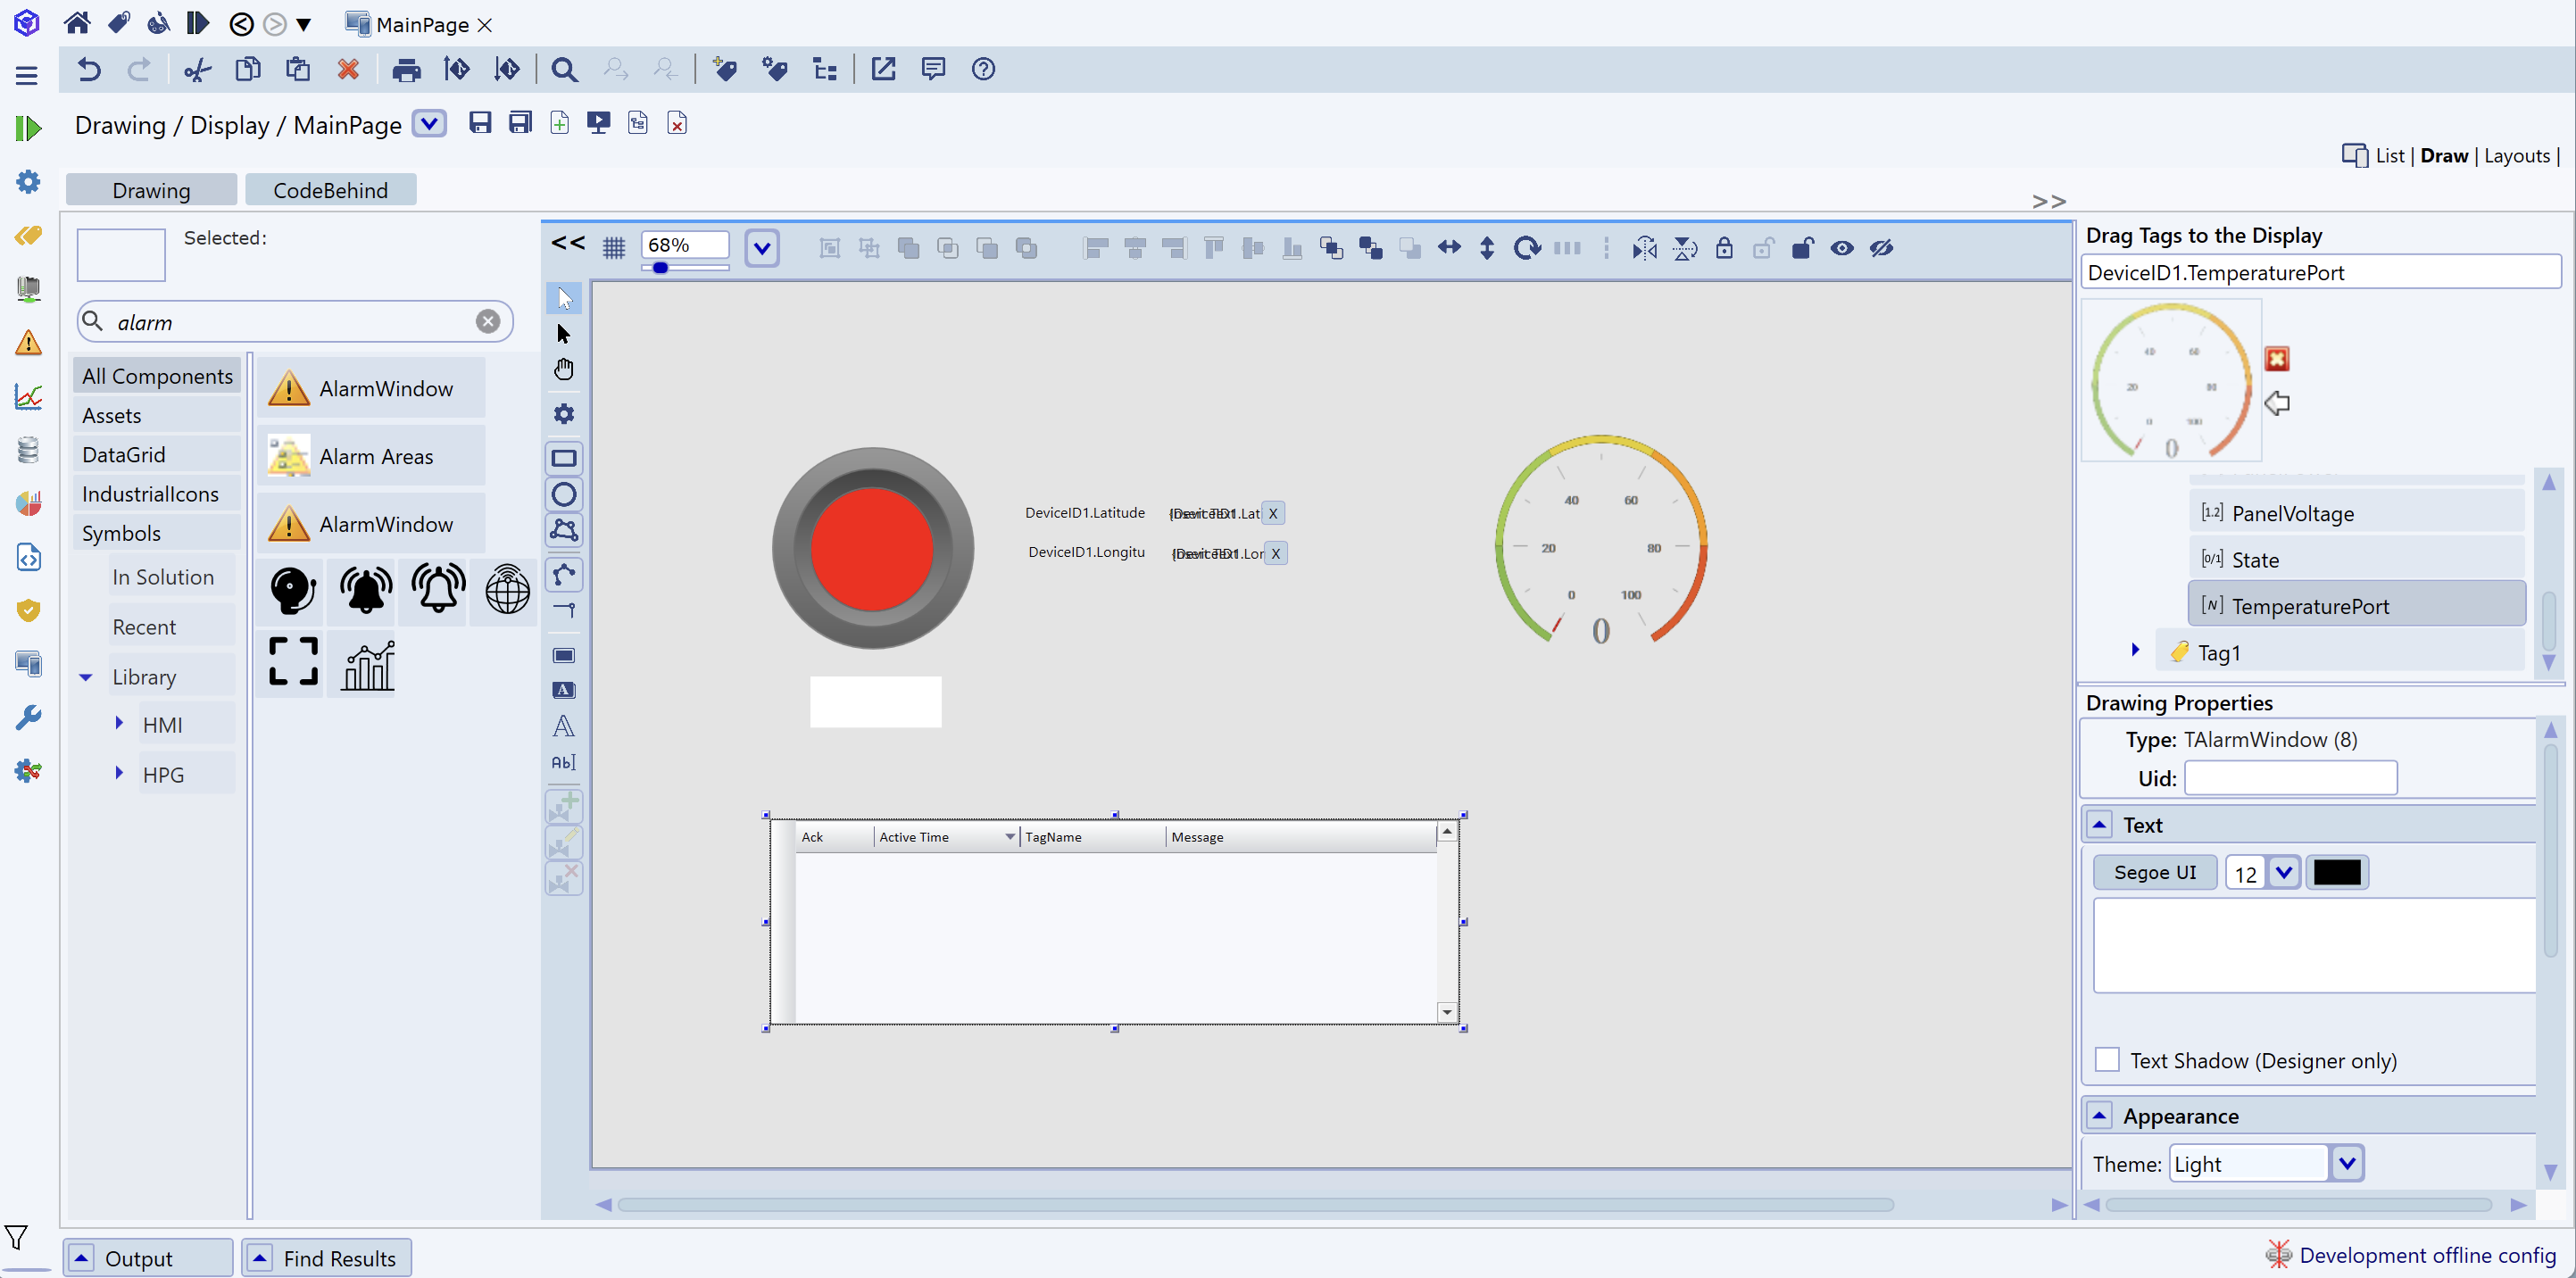Open the Output panel button
This screenshot has width=2576, height=1278.
pyautogui.click(x=149, y=1258)
